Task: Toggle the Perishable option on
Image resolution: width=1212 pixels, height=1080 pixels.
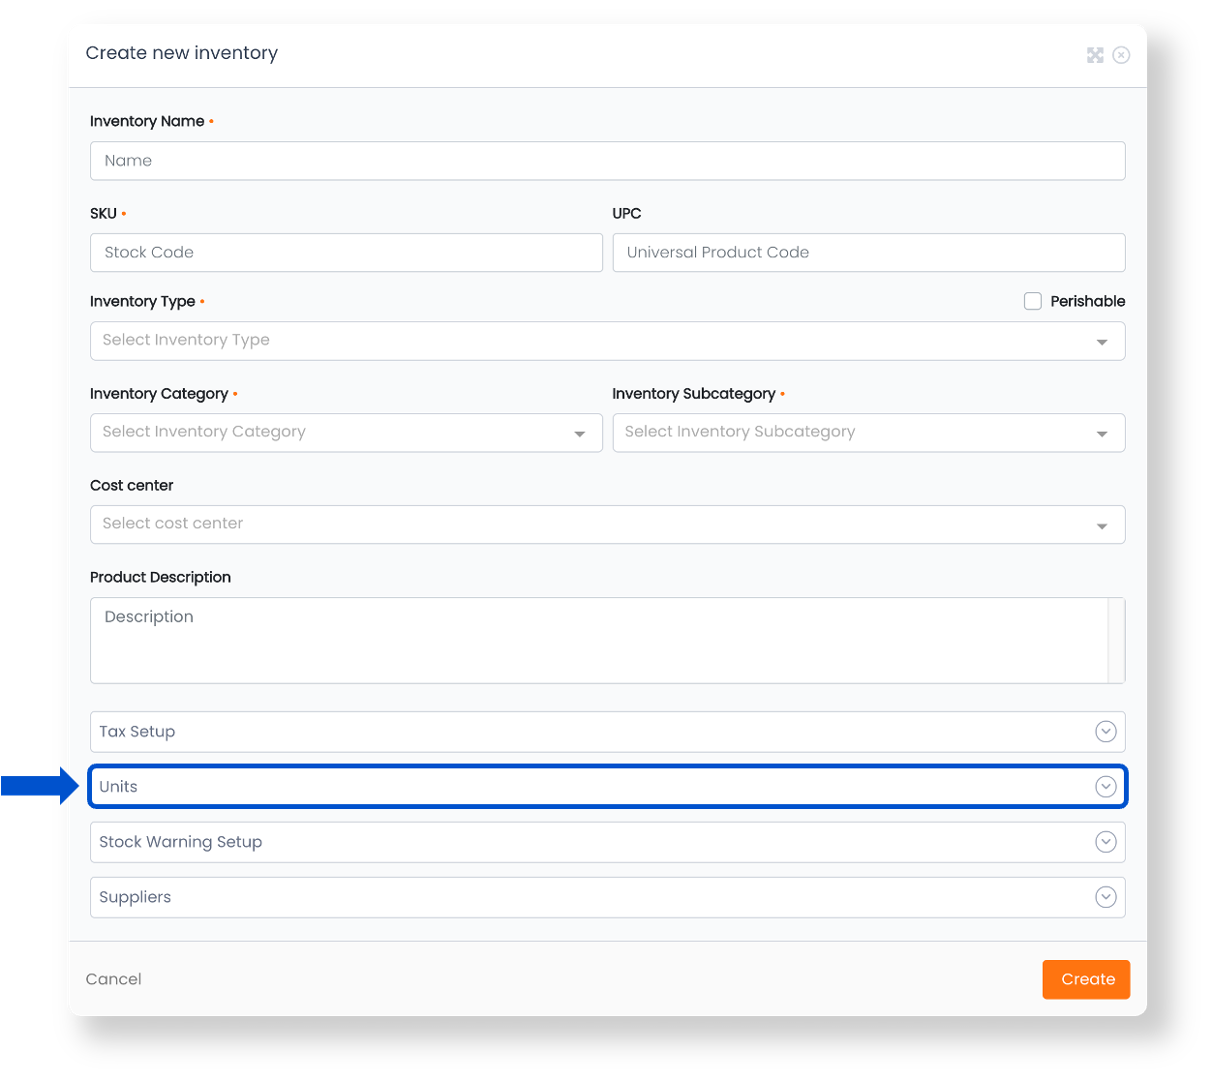Action: (x=1032, y=300)
